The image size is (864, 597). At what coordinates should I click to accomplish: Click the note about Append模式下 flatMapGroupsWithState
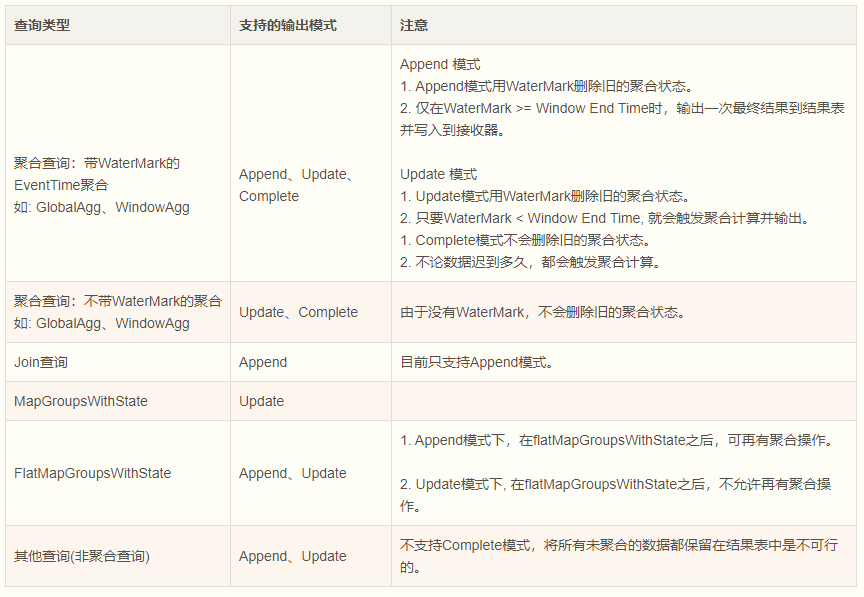tap(618, 440)
